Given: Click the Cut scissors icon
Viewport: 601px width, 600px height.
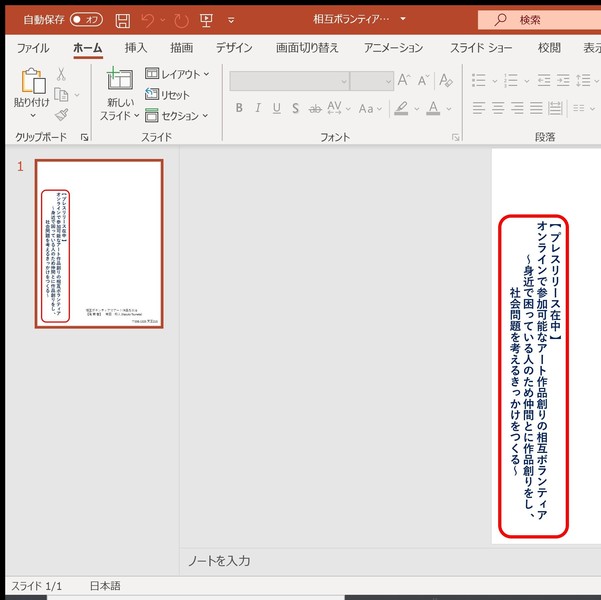Looking at the screenshot, I should point(61,74).
